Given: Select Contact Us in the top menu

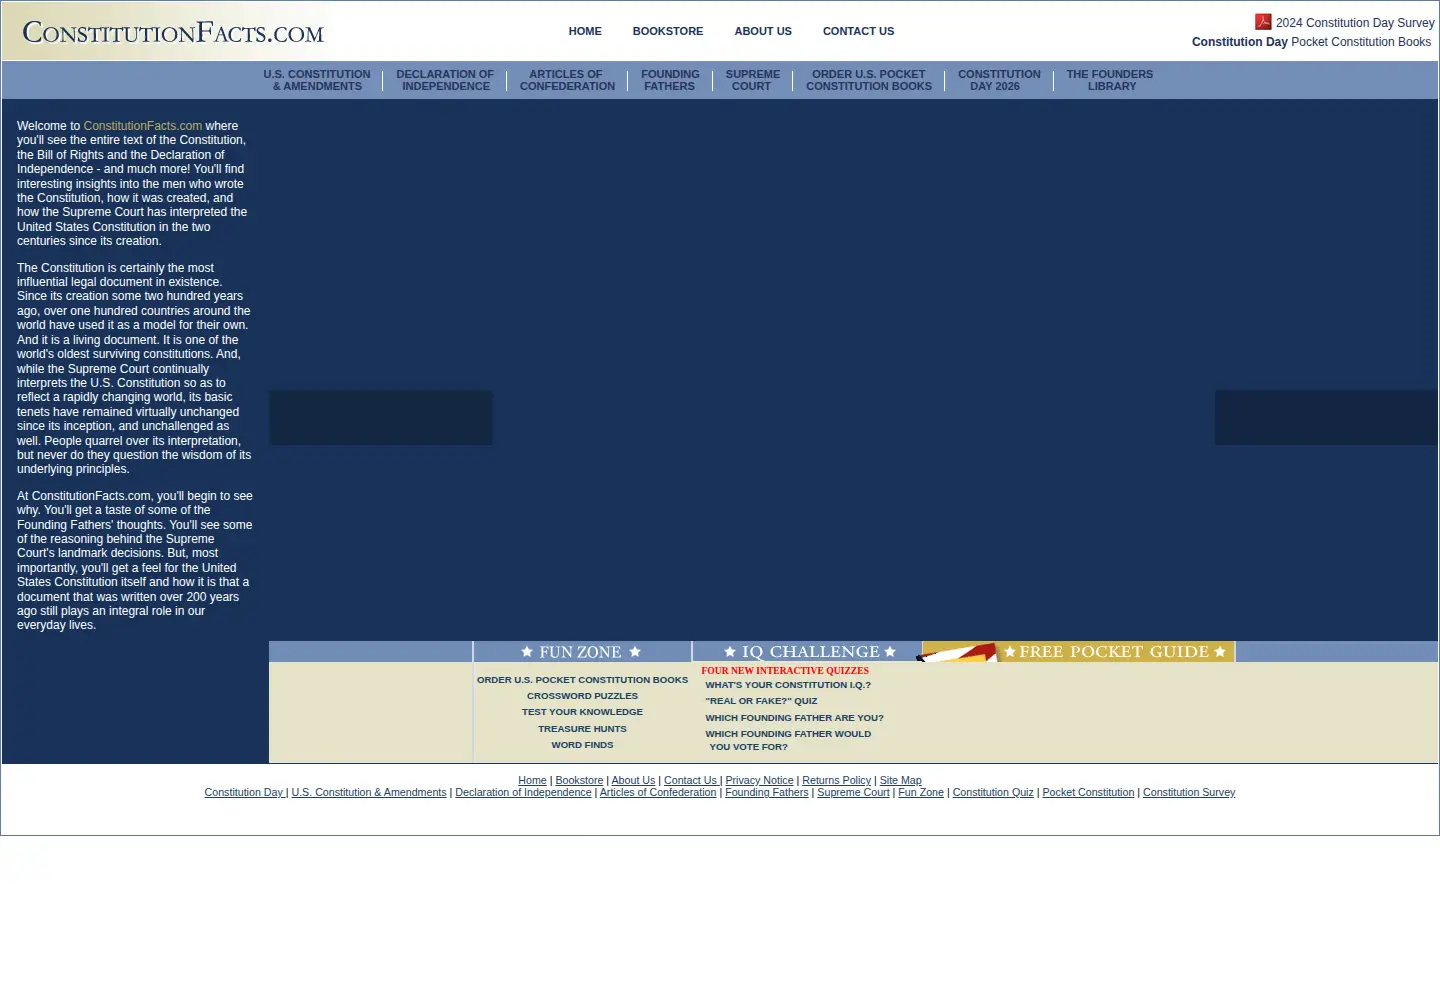Looking at the screenshot, I should pyautogui.click(x=858, y=31).
